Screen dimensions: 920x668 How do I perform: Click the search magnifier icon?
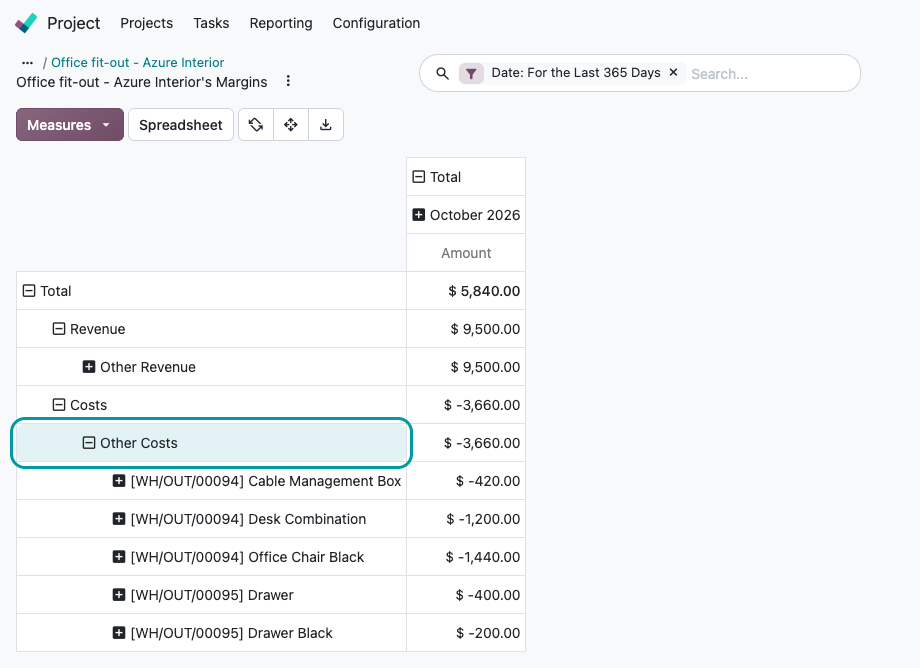(x=442, y=73)
